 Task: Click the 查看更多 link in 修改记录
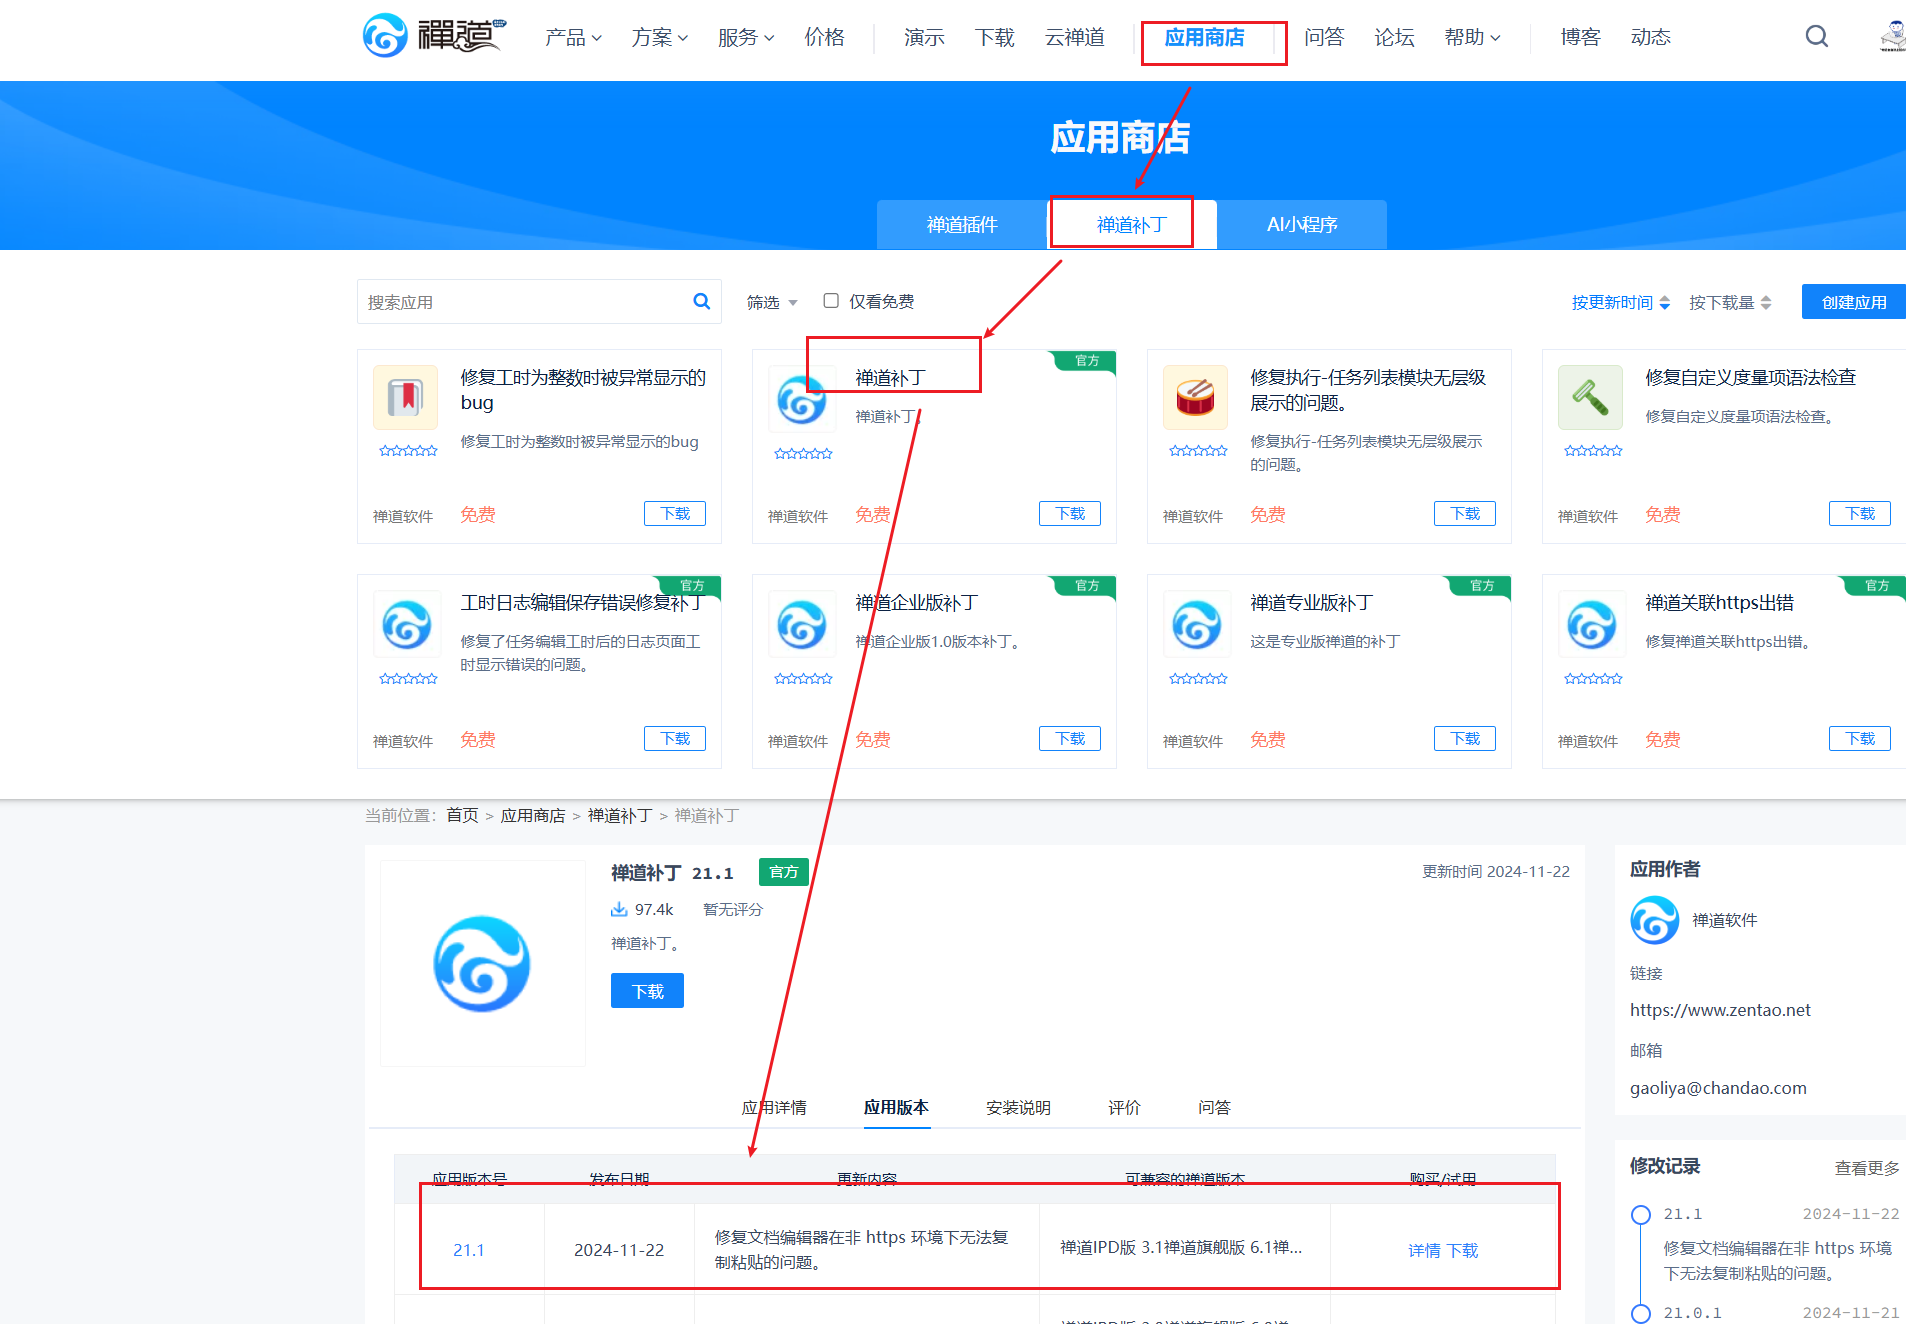pyautogui.click(x=1867, y=1167)
